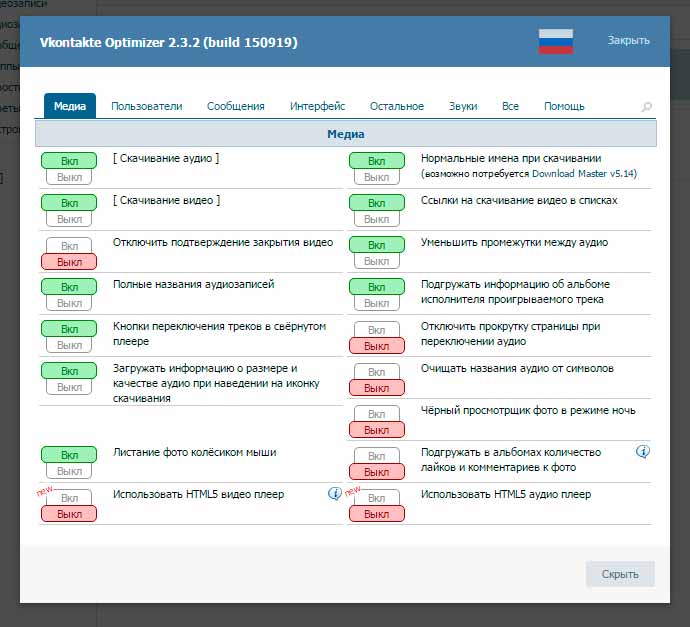This screenshot has height=627, width=690.
Task: Enable Очищать названия аудио от символов Вкл
Action: pos(377,372)
